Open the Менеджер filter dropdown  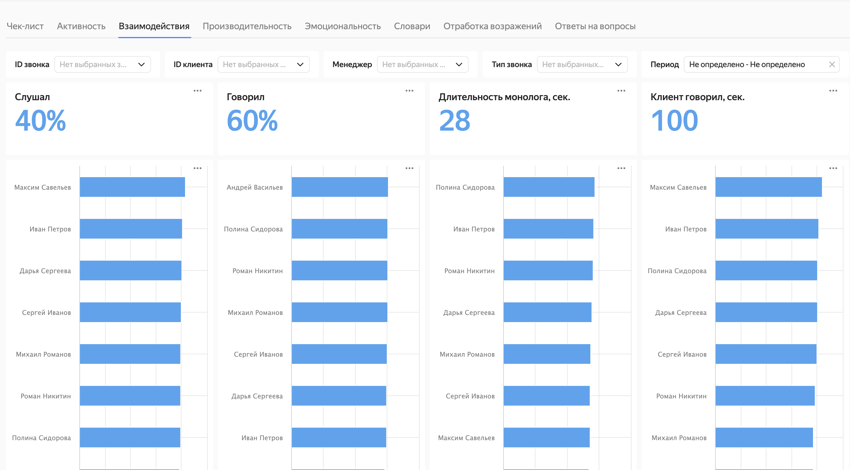[x=422, y=65]
